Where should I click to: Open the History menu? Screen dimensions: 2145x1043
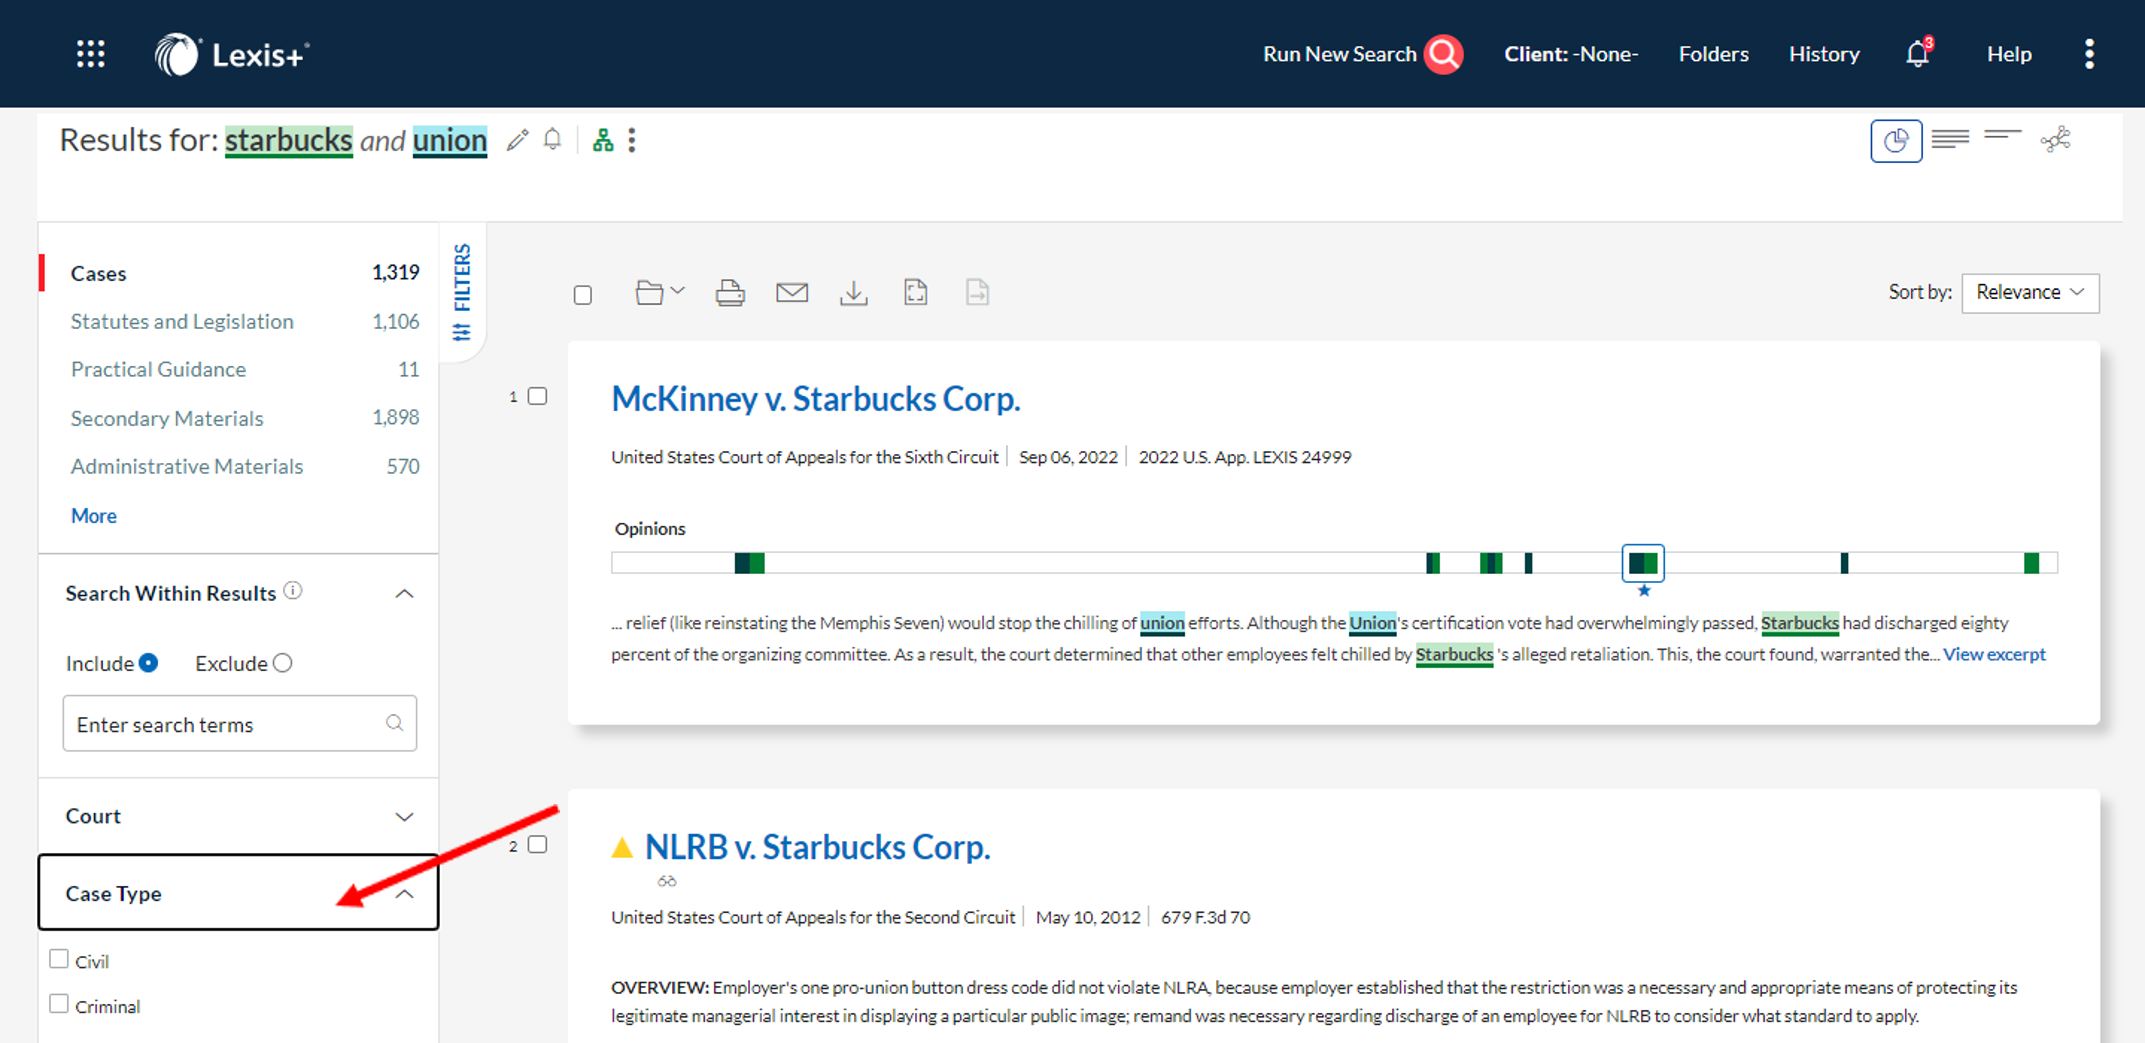tap(1824, 54)
